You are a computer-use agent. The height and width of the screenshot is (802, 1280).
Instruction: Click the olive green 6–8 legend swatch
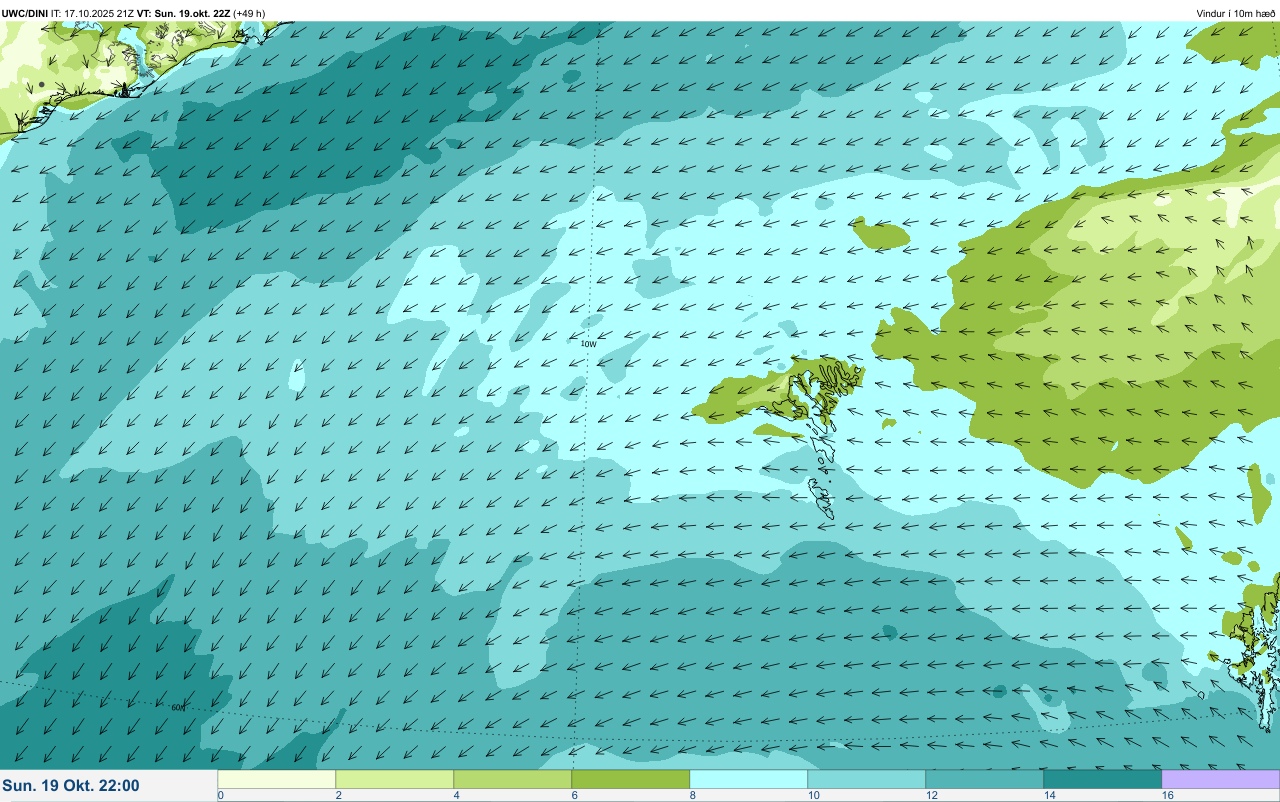tap(631, 779)
